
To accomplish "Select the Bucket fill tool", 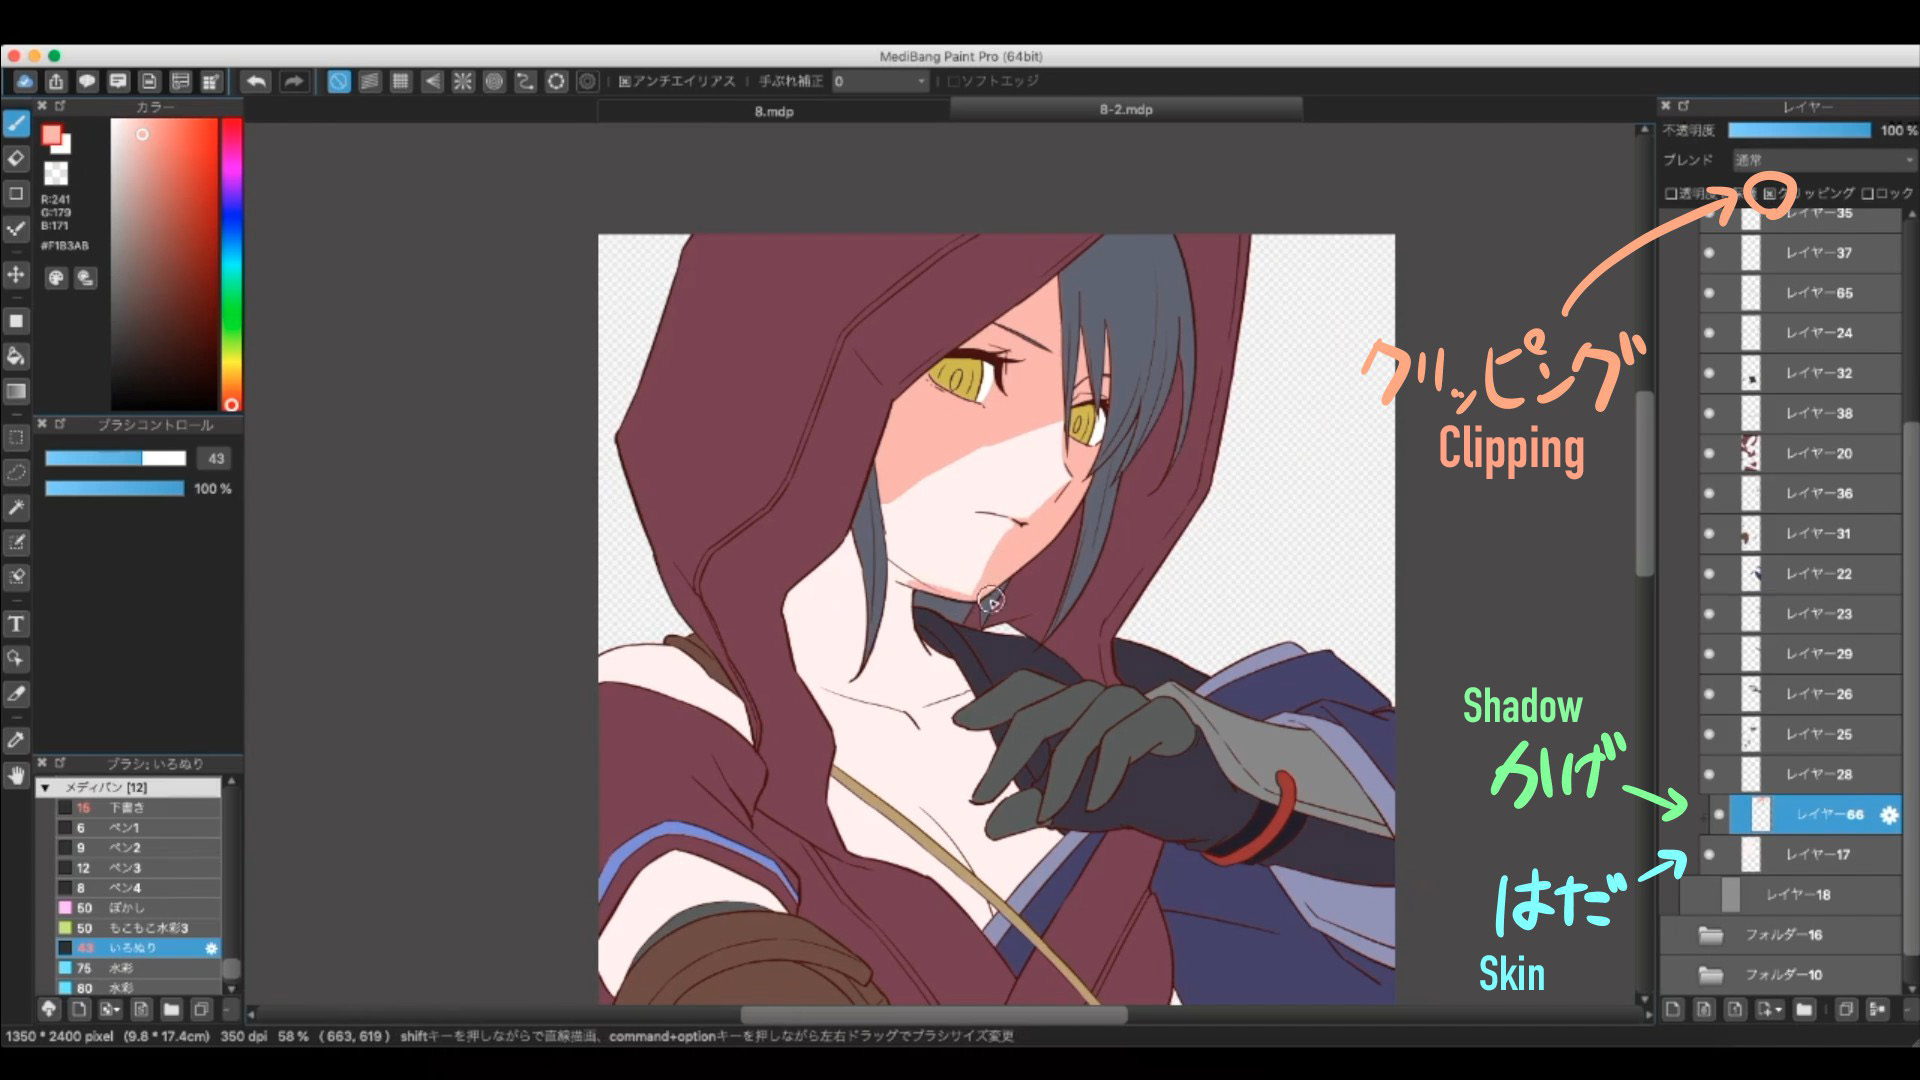I will click(x=16, y=356).
